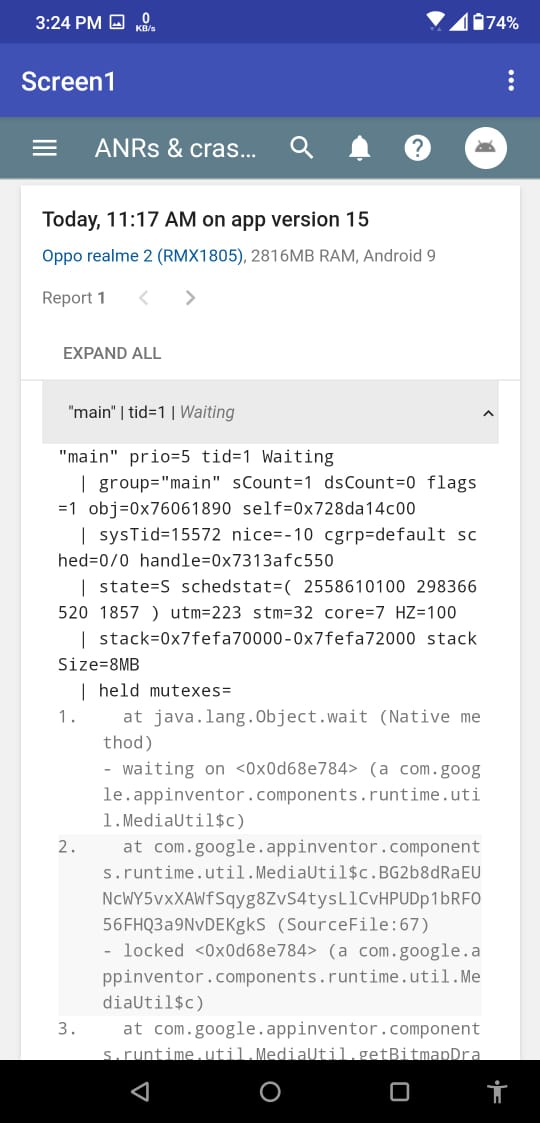The height and width of the screenshot is (1123, 540).
Task: Click EXPAND ALL button
Action: [112, 353]
